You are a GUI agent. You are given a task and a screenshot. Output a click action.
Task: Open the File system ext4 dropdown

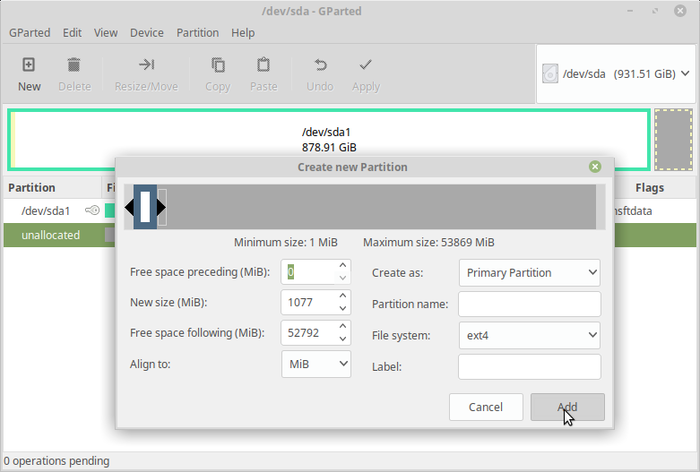529,335
